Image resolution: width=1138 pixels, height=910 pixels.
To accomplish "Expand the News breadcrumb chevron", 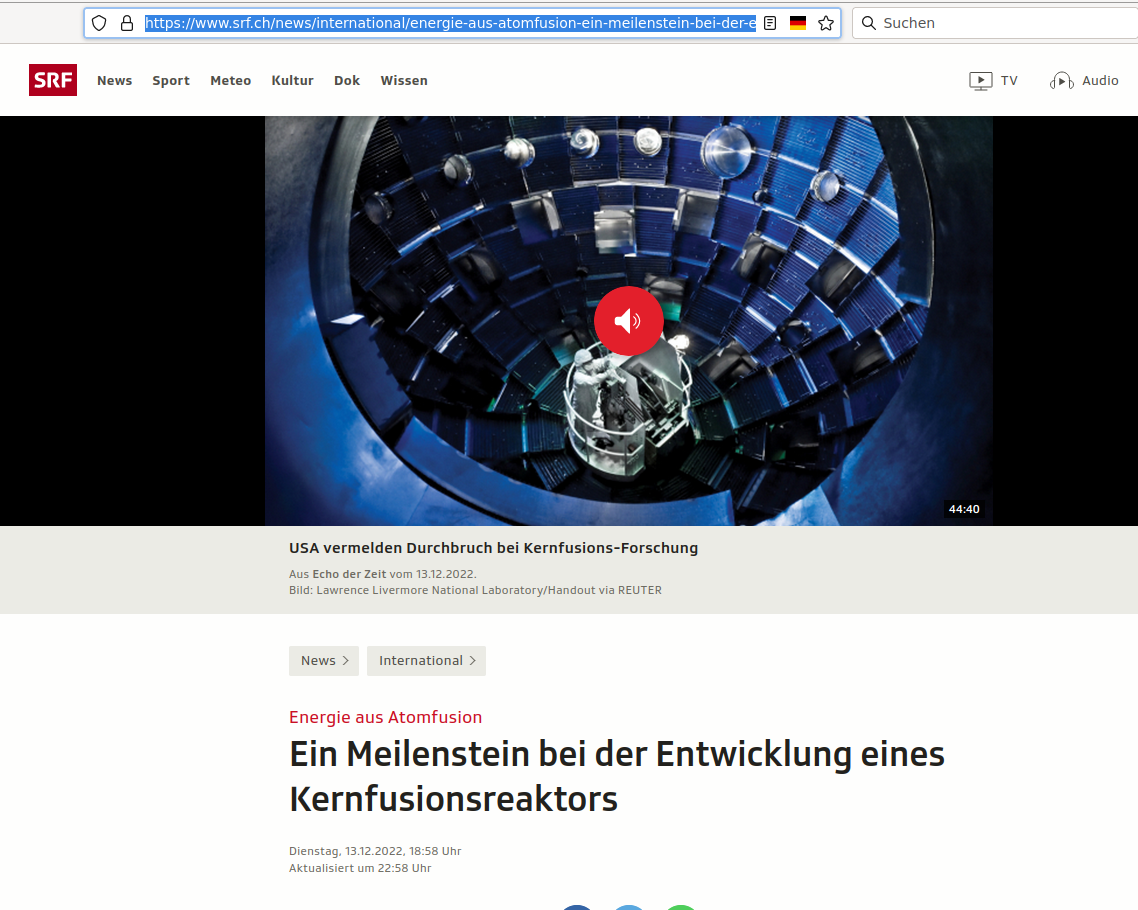I will click(x=346, y=660).
